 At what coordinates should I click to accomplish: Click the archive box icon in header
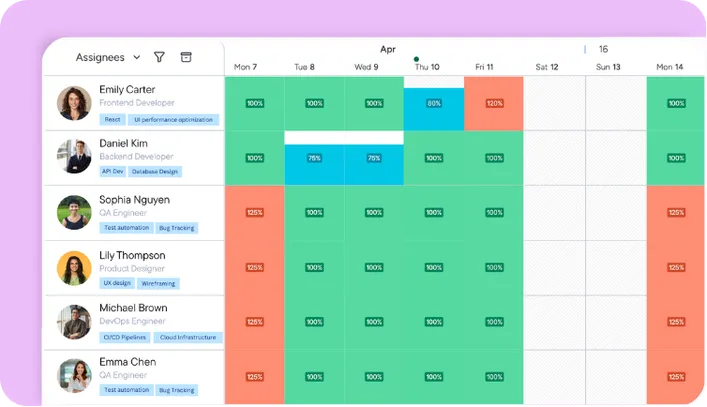[186, 57]
